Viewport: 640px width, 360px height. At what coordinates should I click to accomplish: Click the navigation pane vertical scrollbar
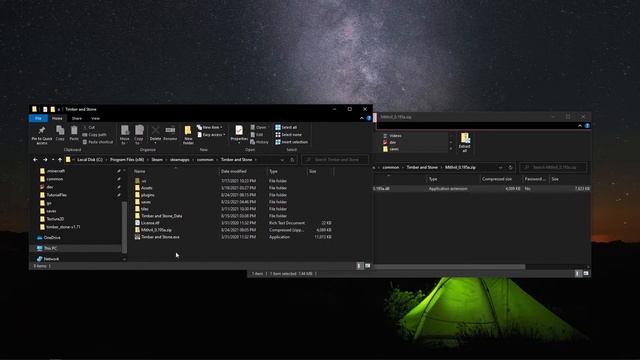coord(124,227)
